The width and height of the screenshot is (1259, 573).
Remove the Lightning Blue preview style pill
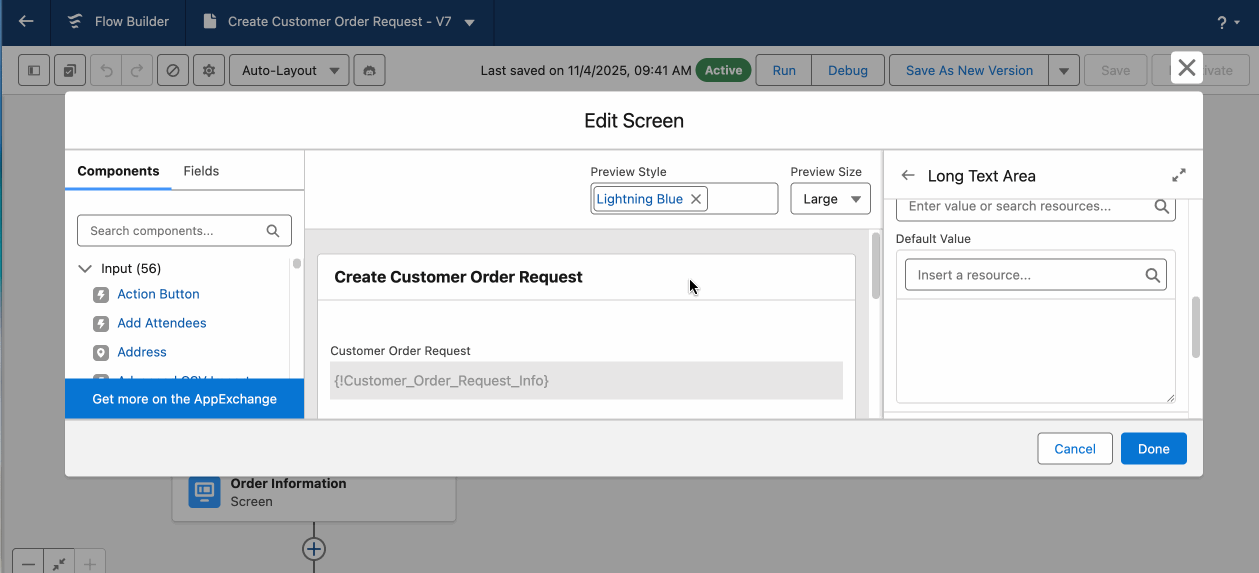tap(696, 199)
